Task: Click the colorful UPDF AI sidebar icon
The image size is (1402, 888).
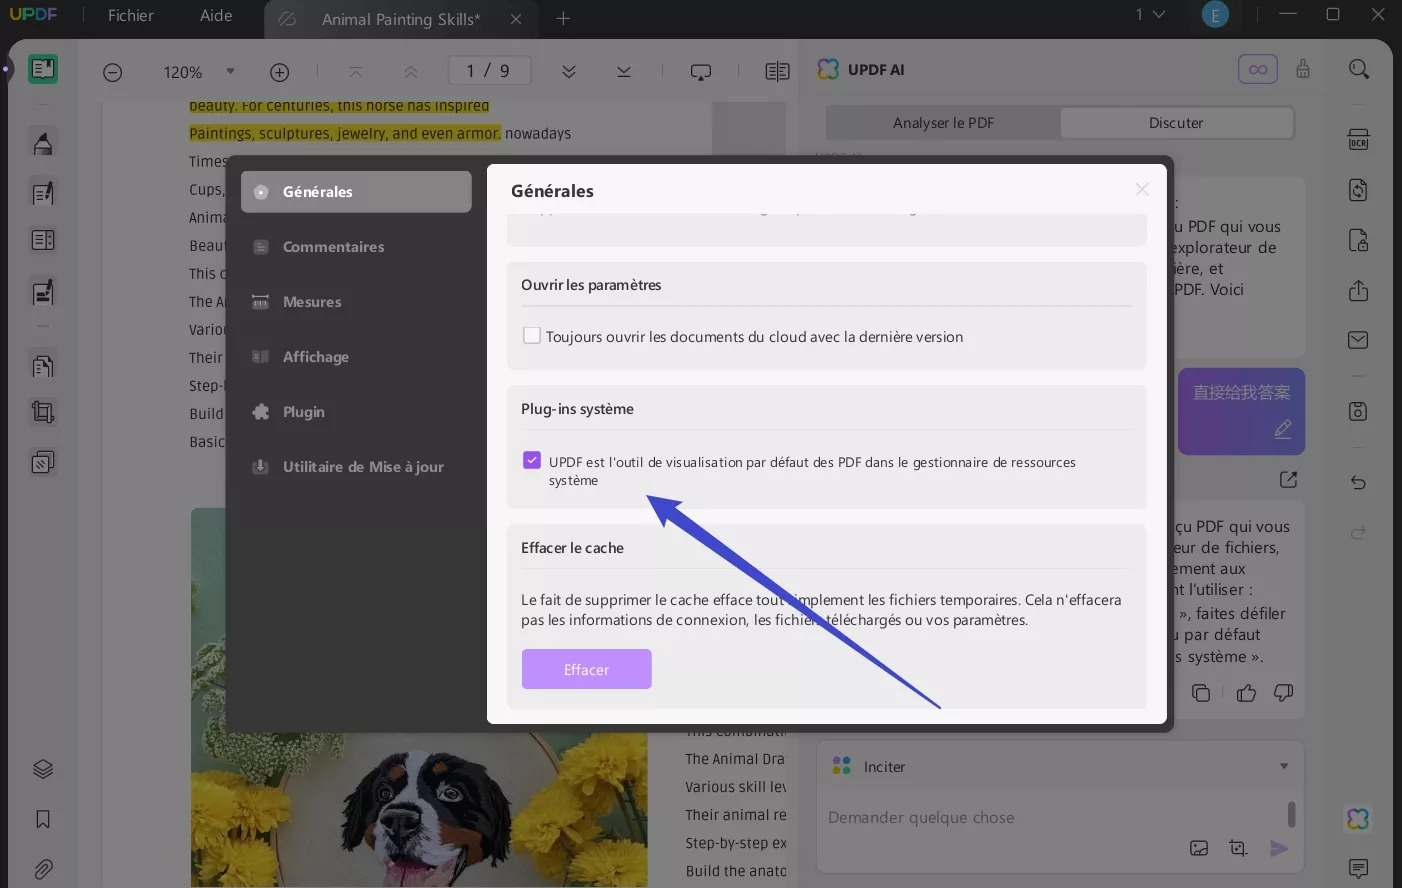Action: (x=1358, y=819)
